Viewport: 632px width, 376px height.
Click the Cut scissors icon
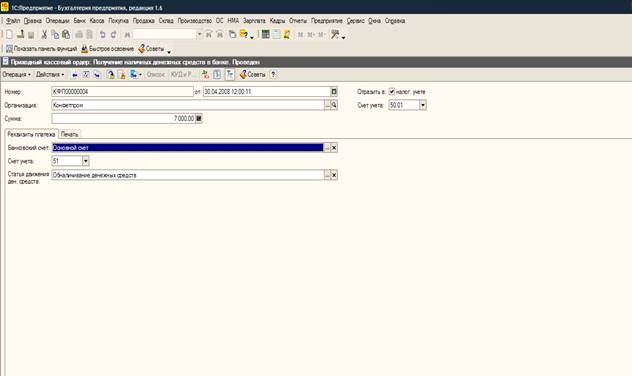tap(44, 35)
